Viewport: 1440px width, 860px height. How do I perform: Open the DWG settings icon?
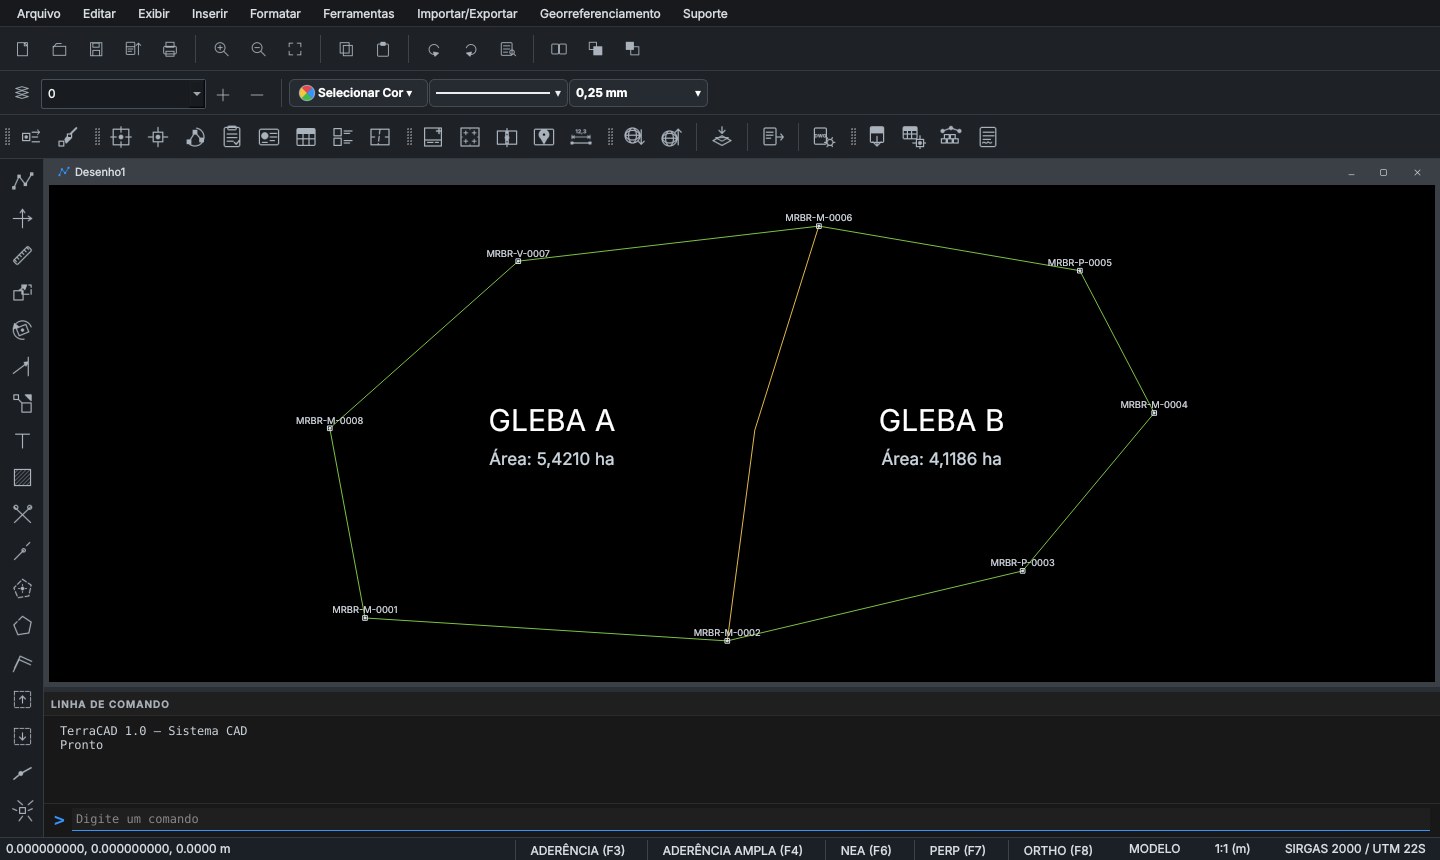[x=824, y=137]
